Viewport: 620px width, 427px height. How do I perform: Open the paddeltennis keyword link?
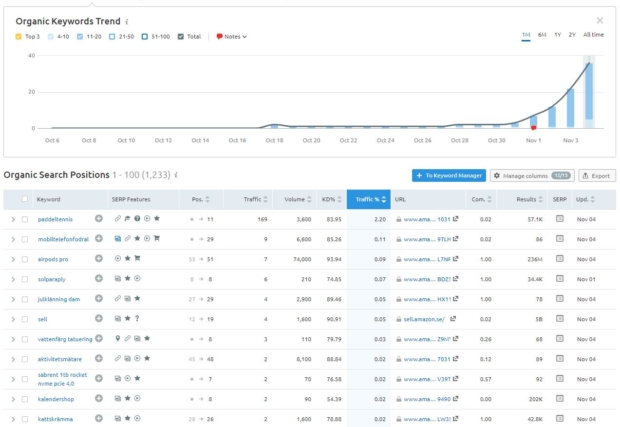pyautogui.click(x=55, y=219)
